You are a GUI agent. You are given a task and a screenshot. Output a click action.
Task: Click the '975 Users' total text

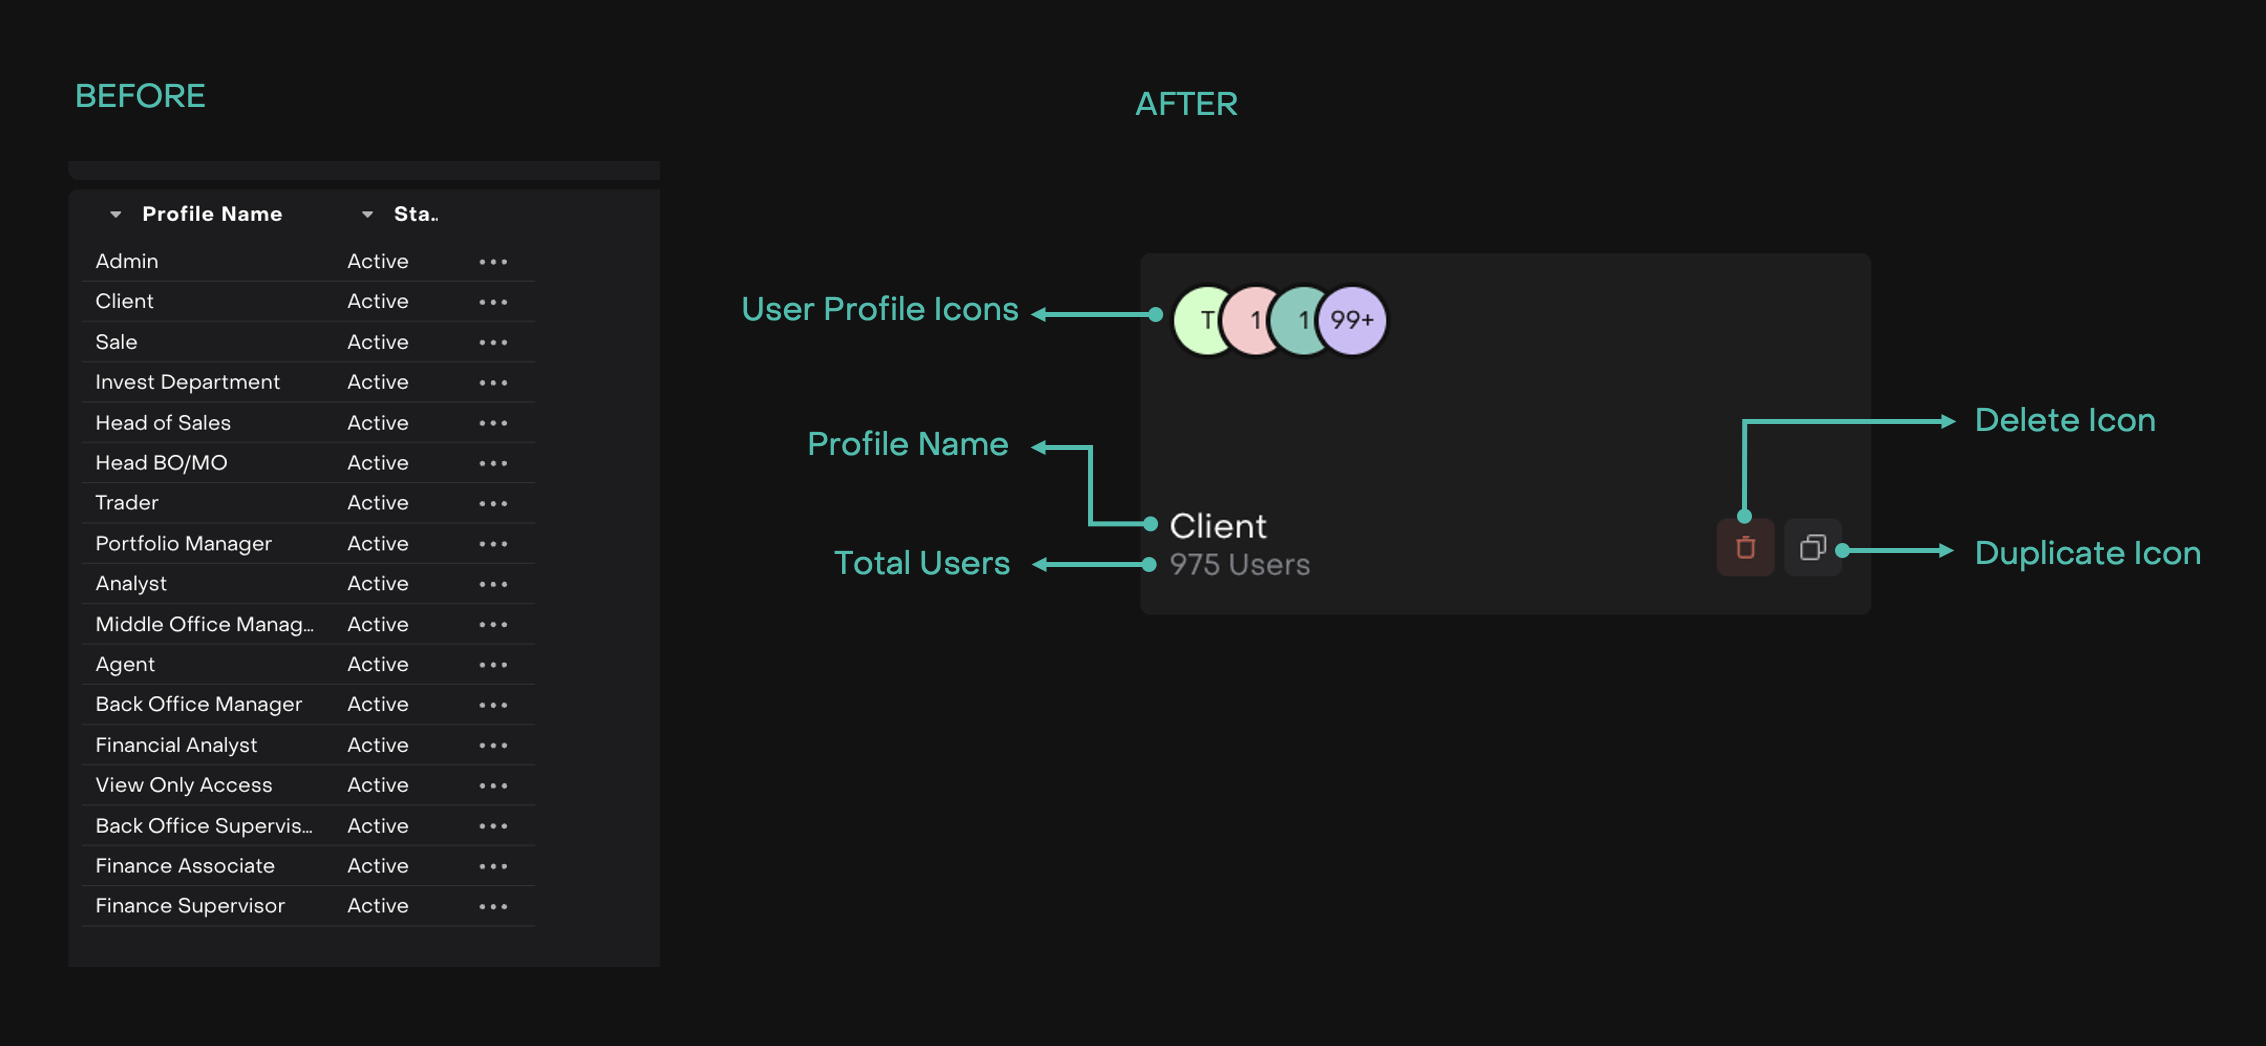[x=1239, y=565]
